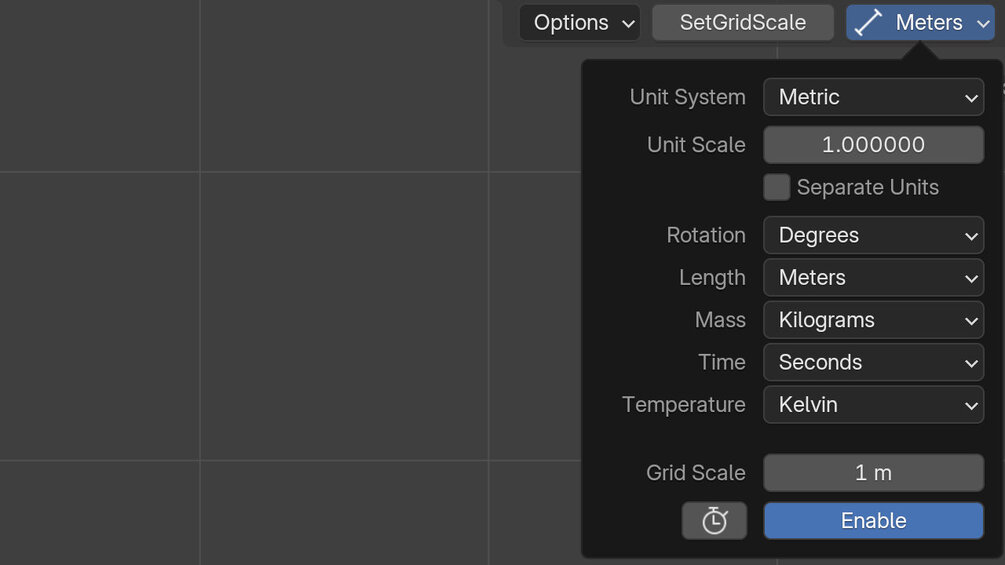Click the chevron on the Kelvin dropdown
1005x565 pixels.
(970, 405)
